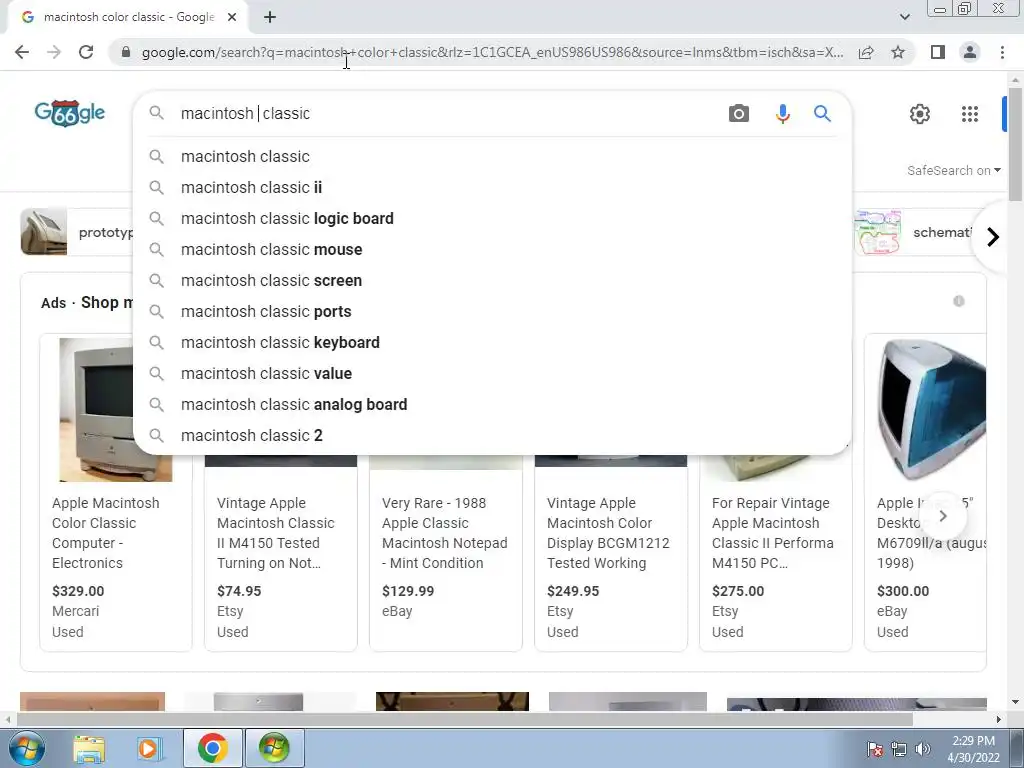Select macintosh classic keyboard suggestion

pyautogui.click(x=492, y=343)
